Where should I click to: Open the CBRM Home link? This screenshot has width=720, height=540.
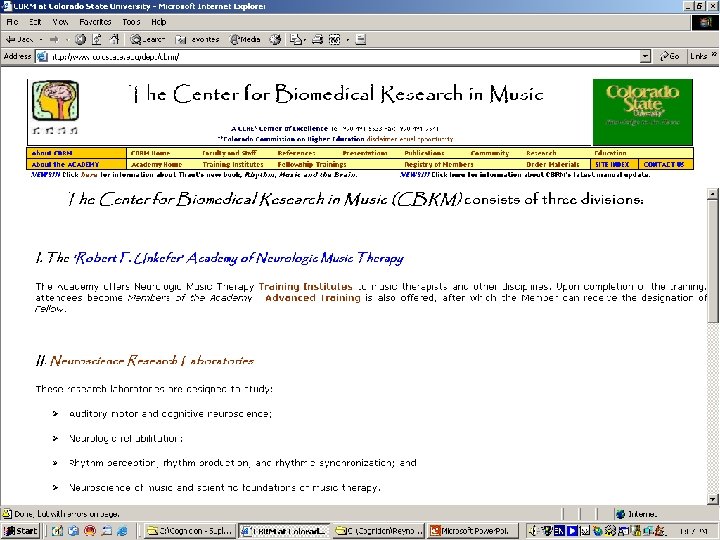pyautogui.click(x=150, y=153)
